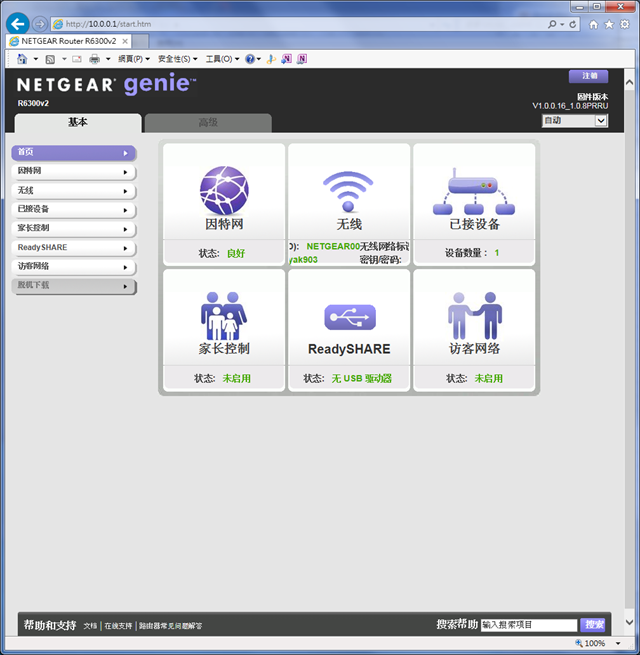Click the 无 USB 驱动器 status text

[x=362, y=378]
